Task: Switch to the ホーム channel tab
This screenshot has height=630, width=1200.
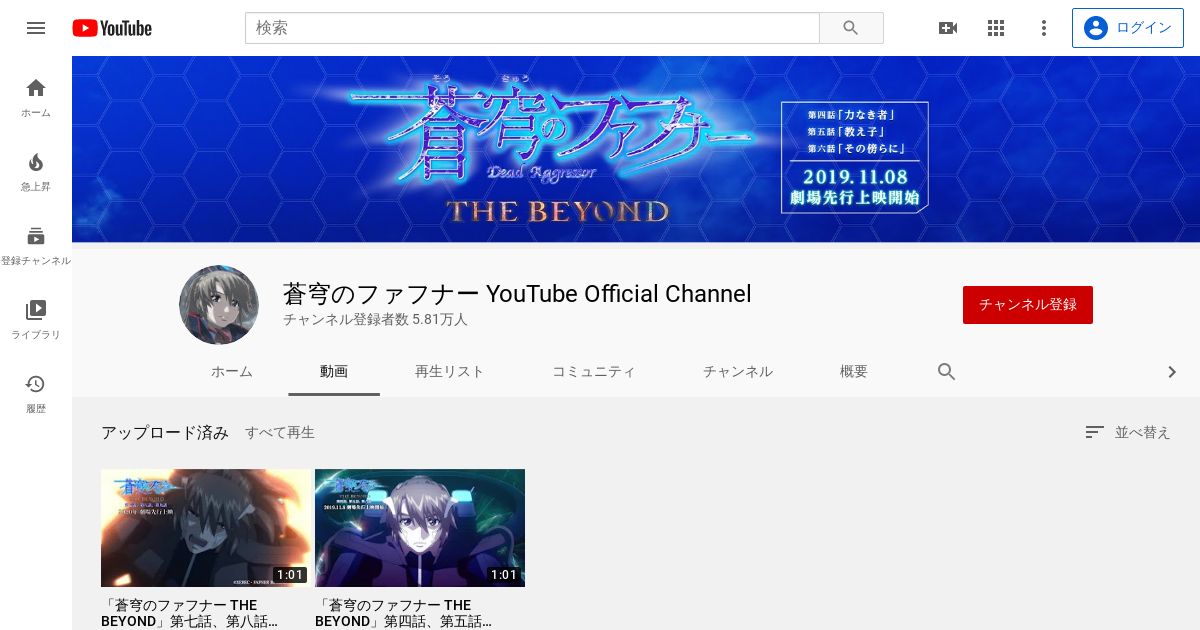Action: click(x=232, y=372)
